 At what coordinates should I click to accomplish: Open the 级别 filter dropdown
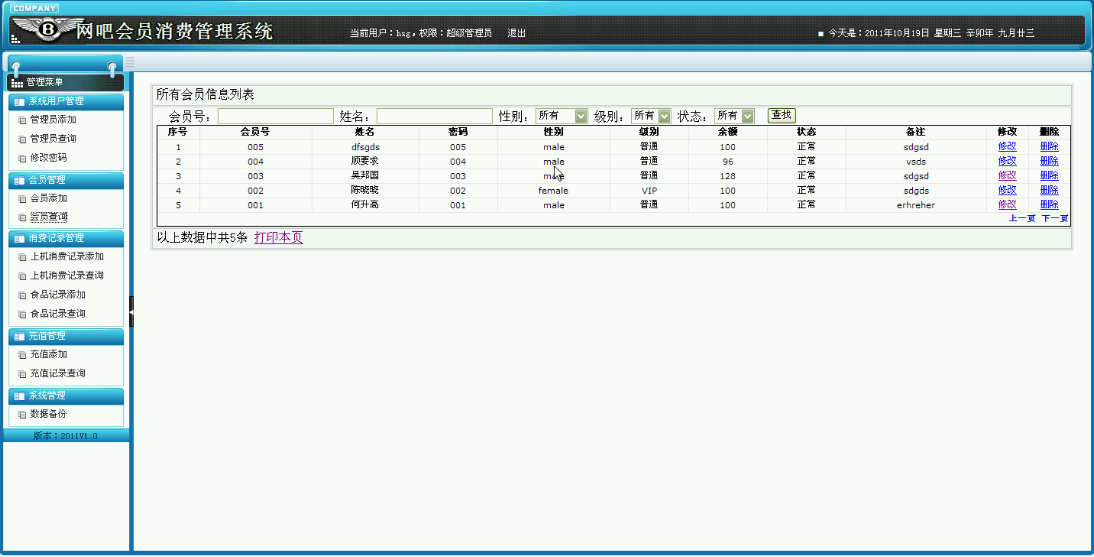click(651, 116)
